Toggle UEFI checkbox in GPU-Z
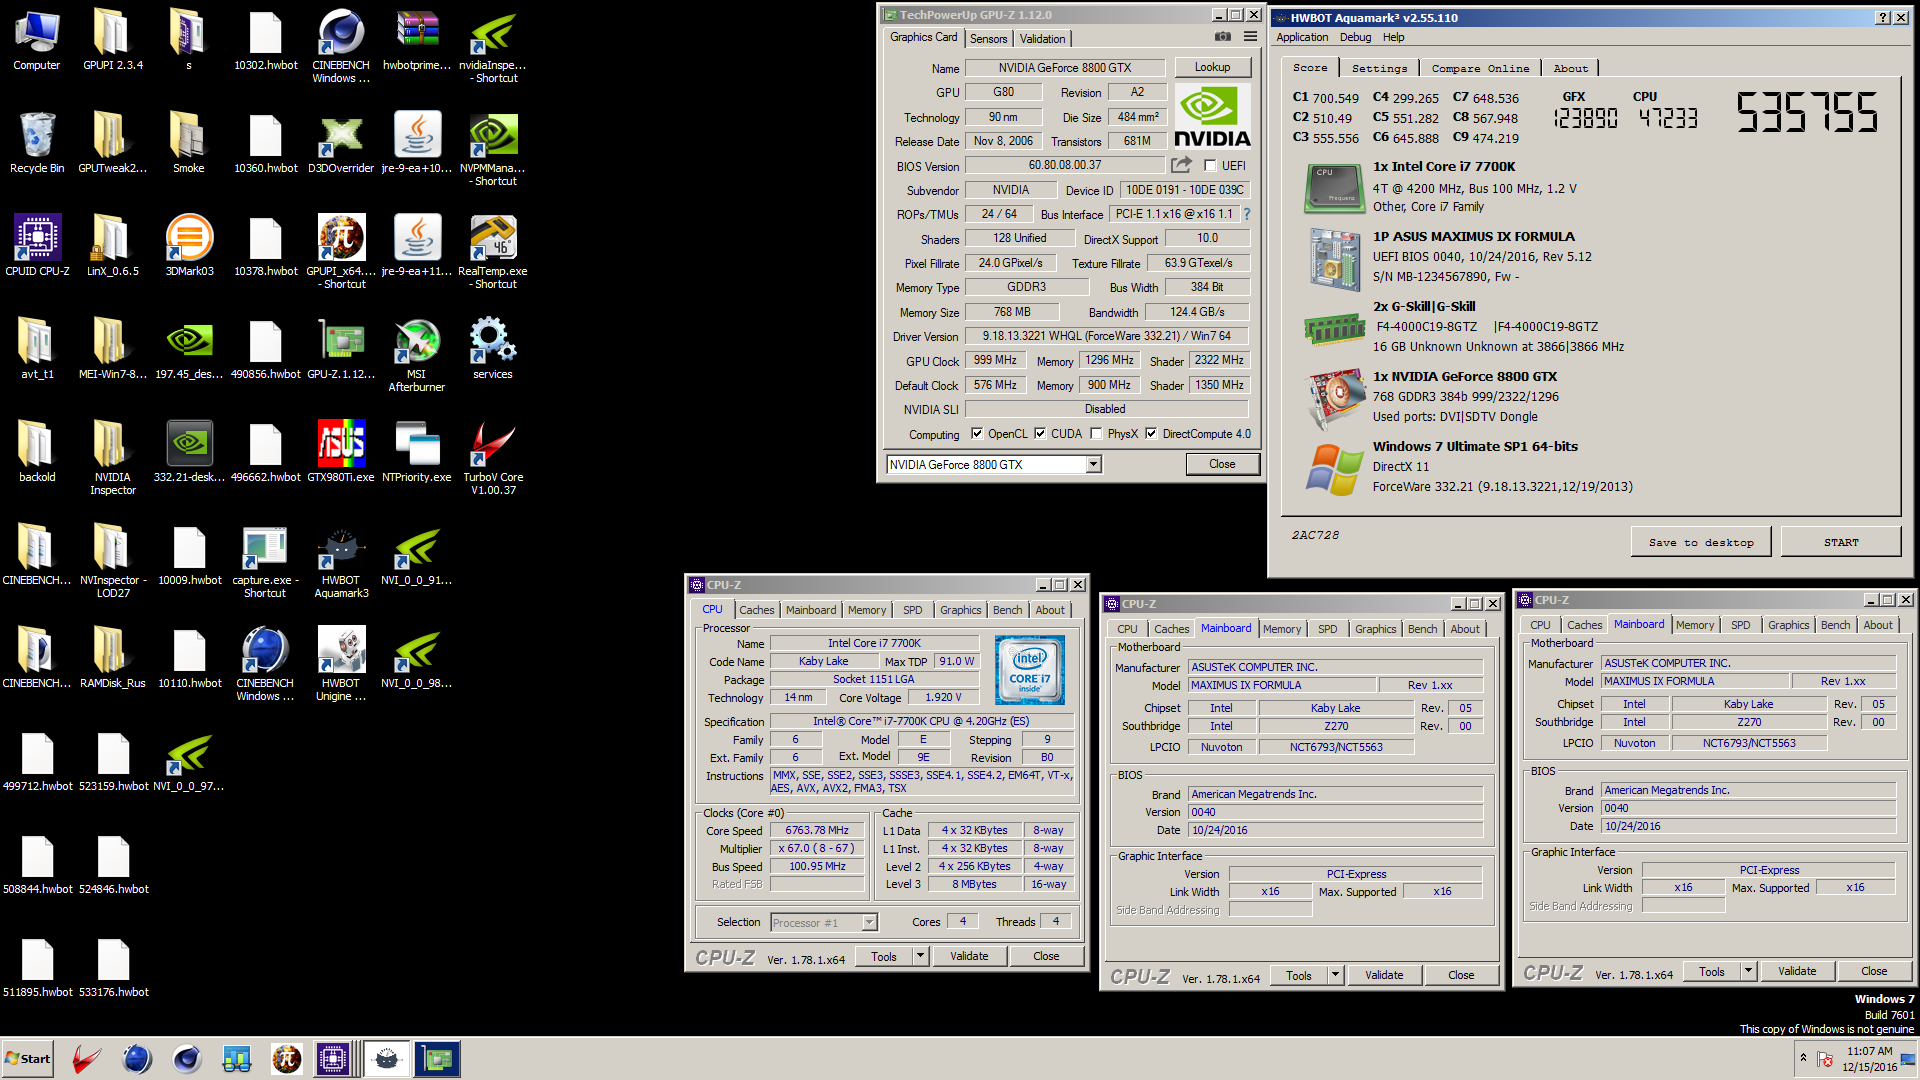The width and height of the screenshot is (1920, 1080). [1210, 166]
